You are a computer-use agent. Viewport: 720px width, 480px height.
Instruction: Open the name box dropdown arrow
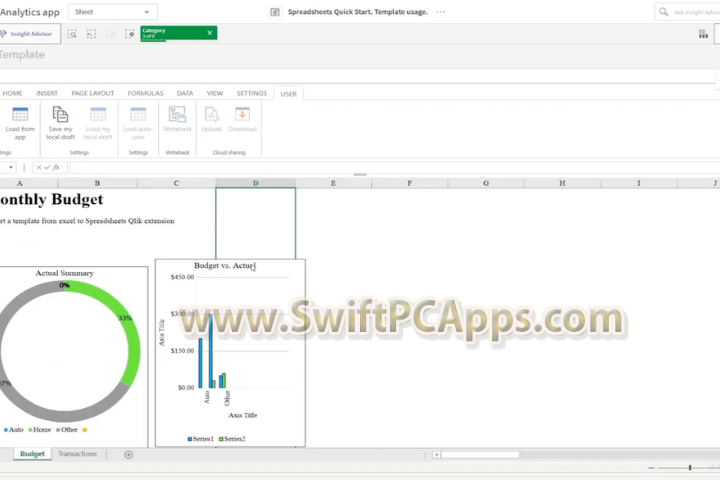click(11, 168)
